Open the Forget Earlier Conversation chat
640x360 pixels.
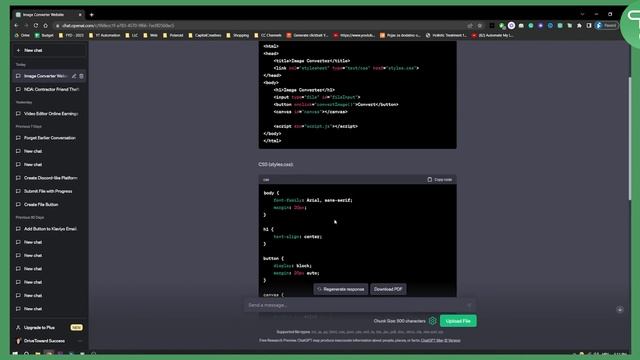point(49,138)
